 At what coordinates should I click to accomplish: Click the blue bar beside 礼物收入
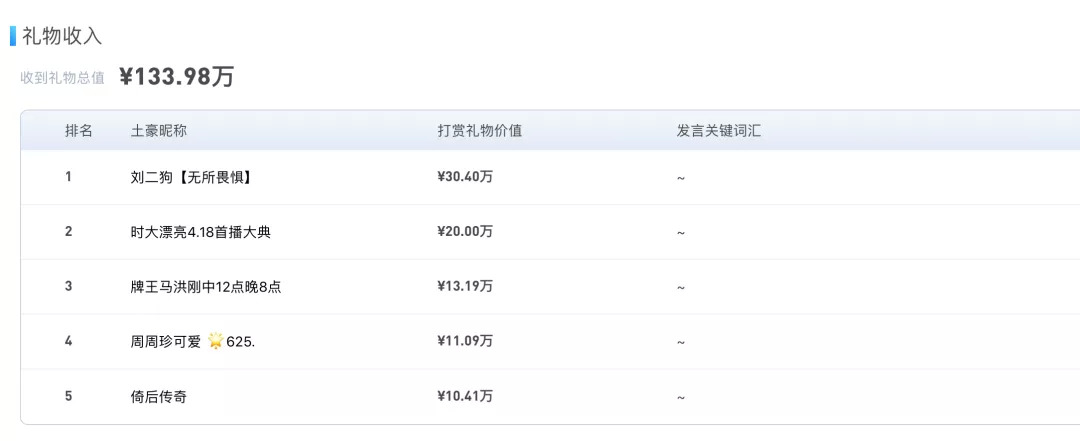coord(13,36)
